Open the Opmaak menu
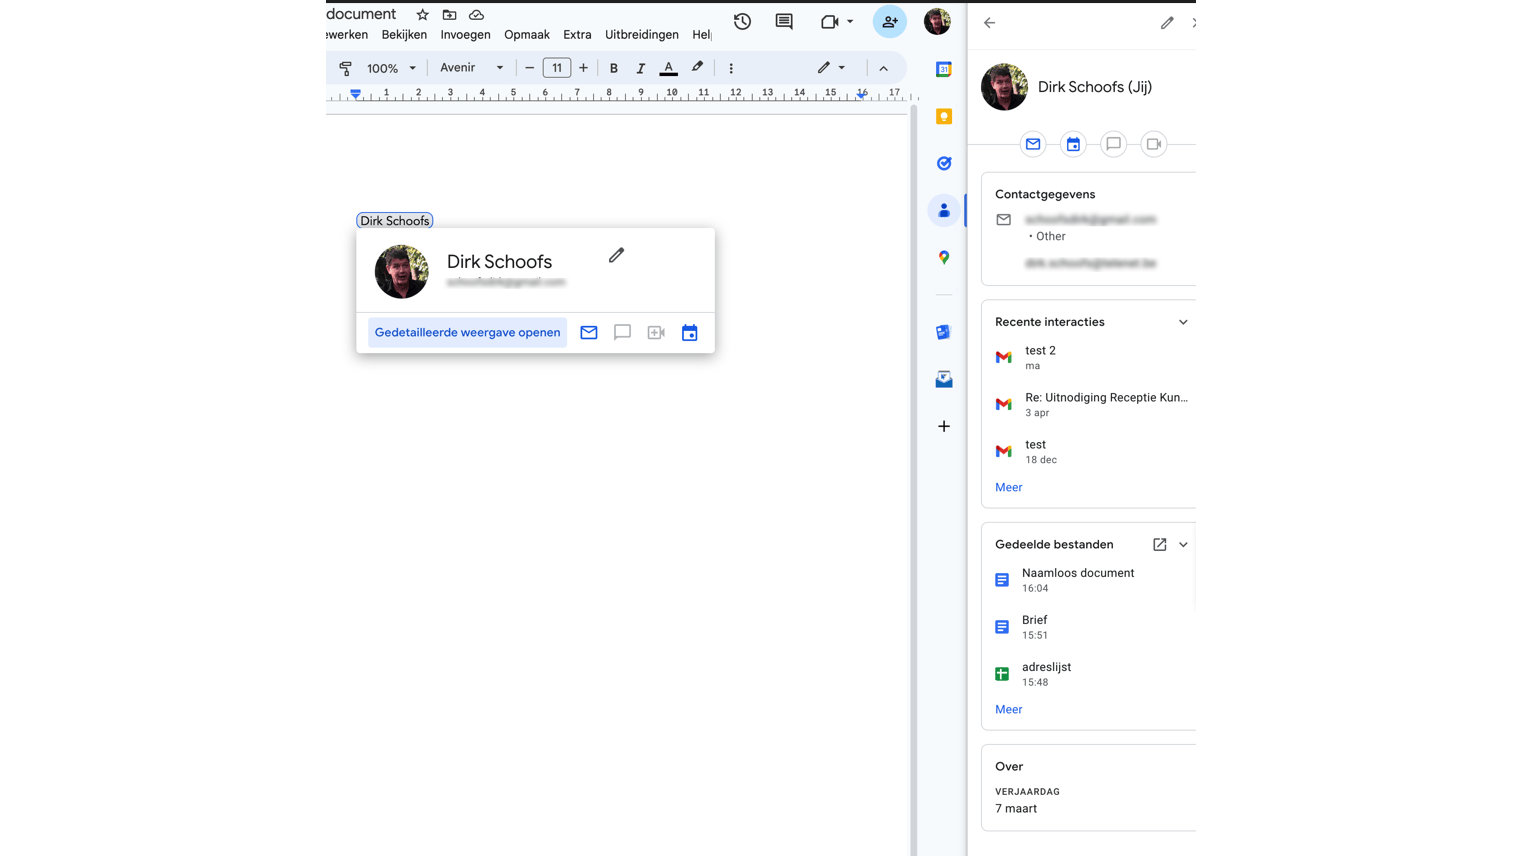Viewport: 1522px width, 856px height. click(x=527, y=35)
